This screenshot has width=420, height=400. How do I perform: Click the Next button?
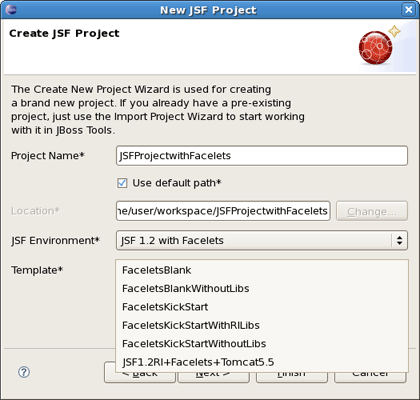click(x=214, y=377)
